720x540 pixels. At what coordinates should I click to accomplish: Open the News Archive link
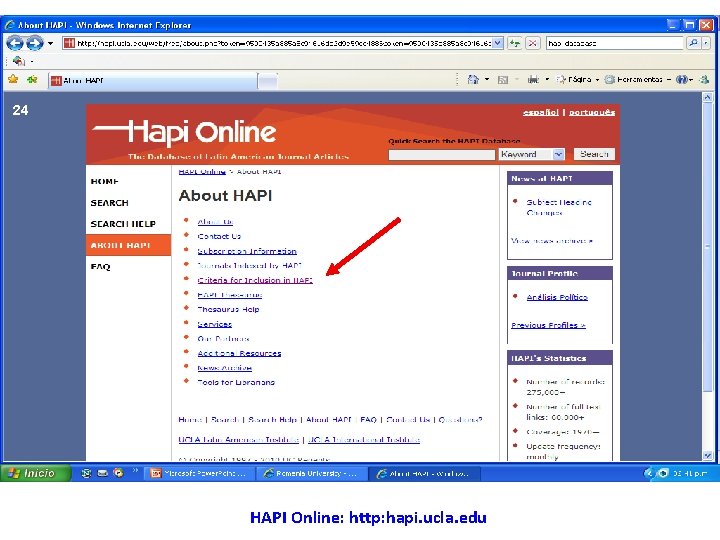point(225,368)
